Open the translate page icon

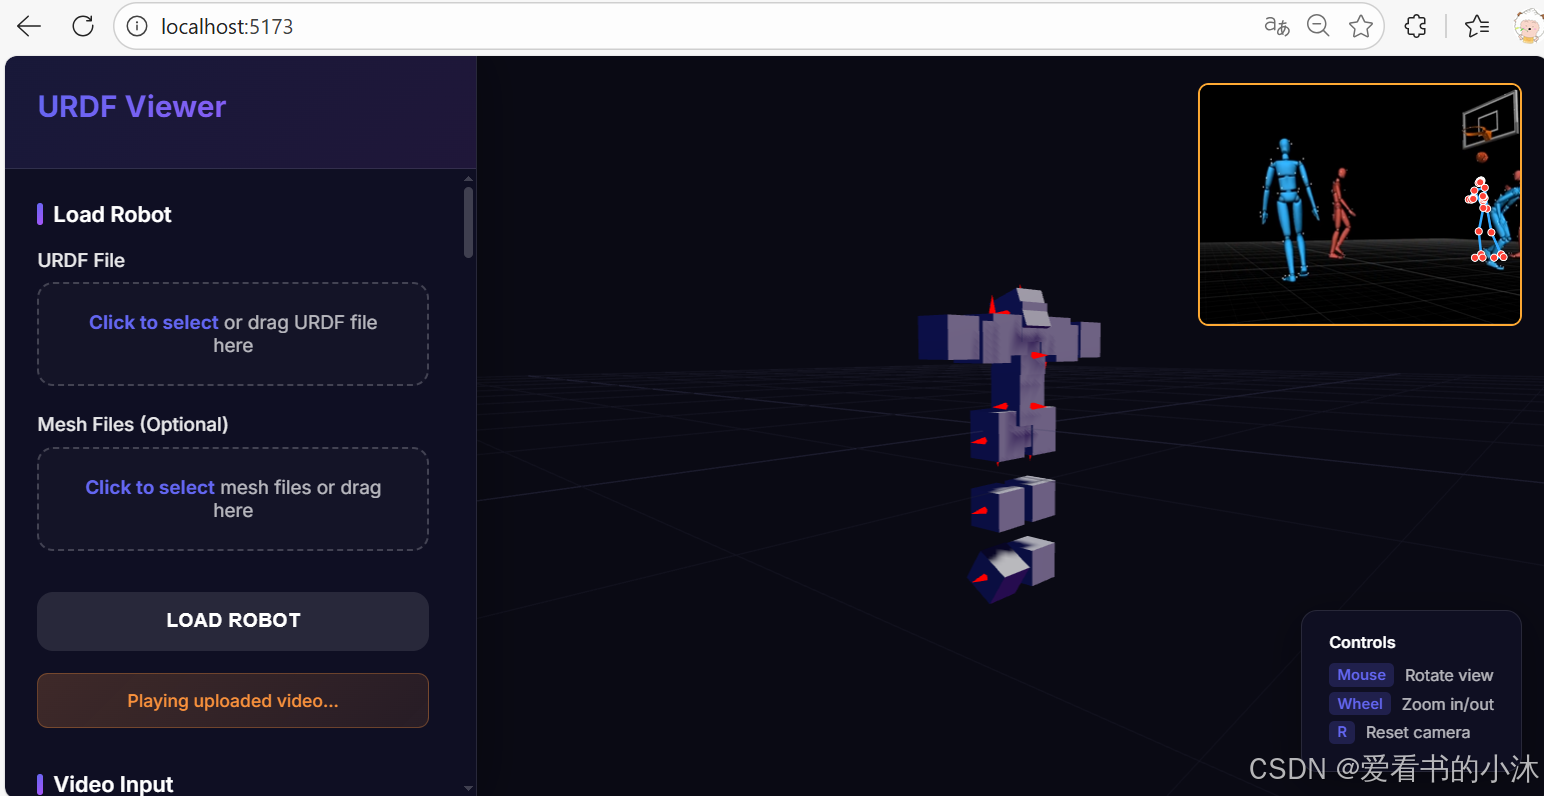tap(1276, 27)
